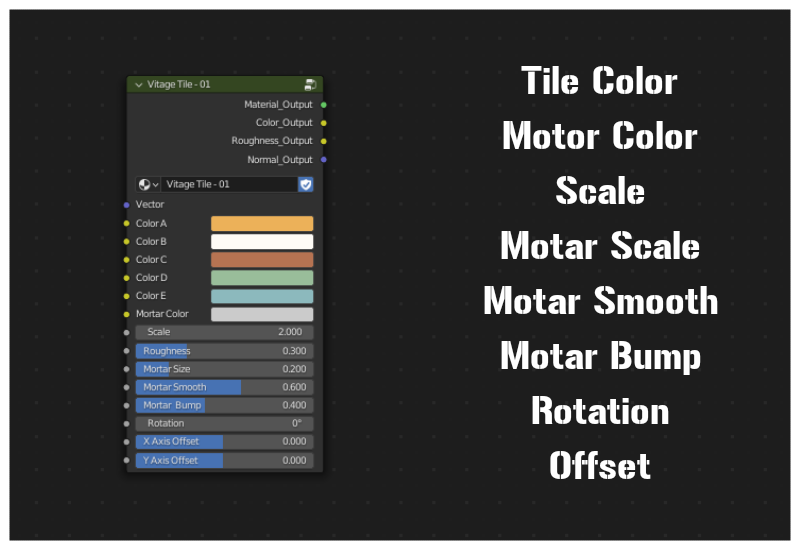Click the Scale input socket
Image resolution: width=800 pixels, height=550 pixels.
point(127,332)
